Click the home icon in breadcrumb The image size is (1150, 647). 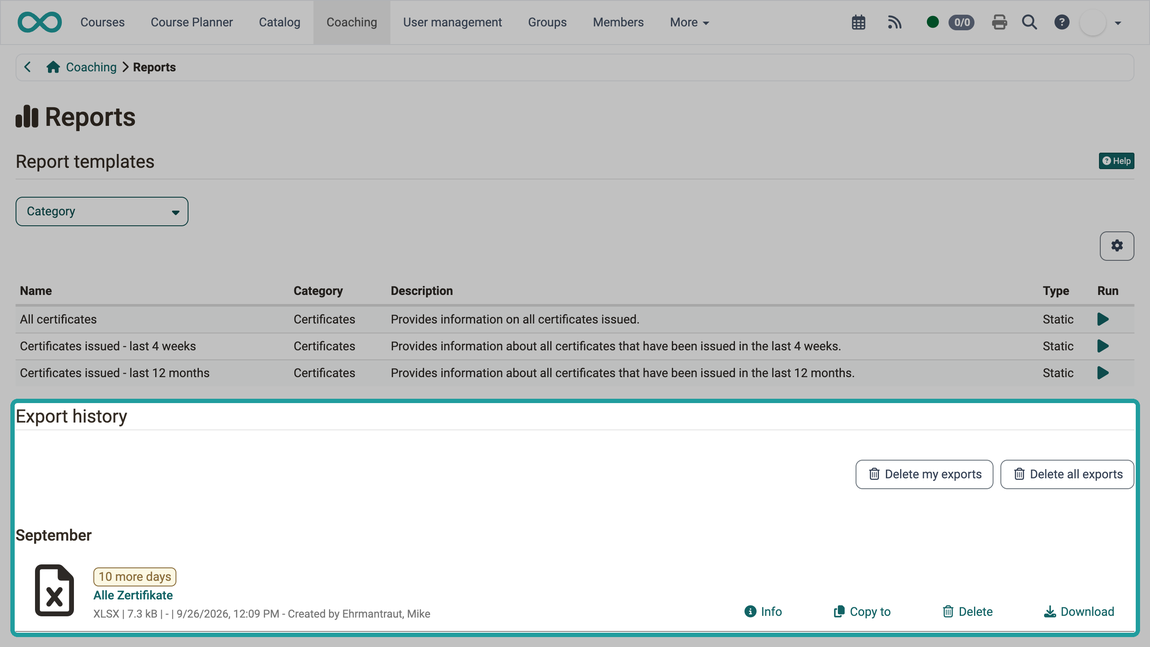pyautogui.click(x=53, y=67)
